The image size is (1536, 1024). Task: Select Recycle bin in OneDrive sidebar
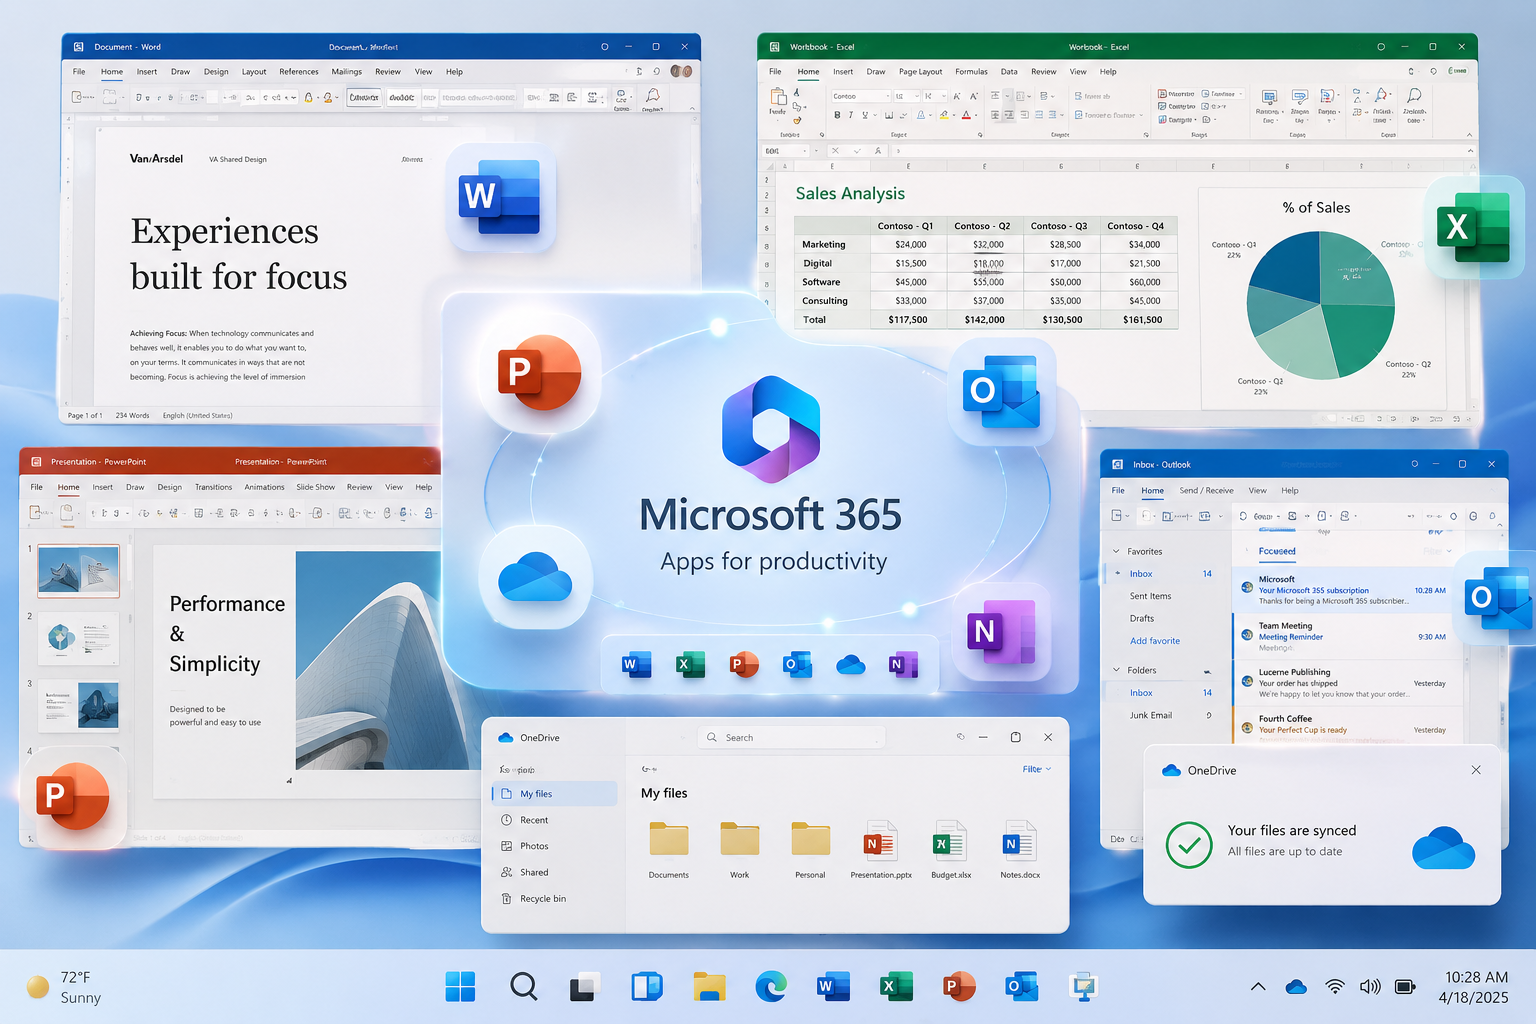pyautogui.click(x=543, y=899)
